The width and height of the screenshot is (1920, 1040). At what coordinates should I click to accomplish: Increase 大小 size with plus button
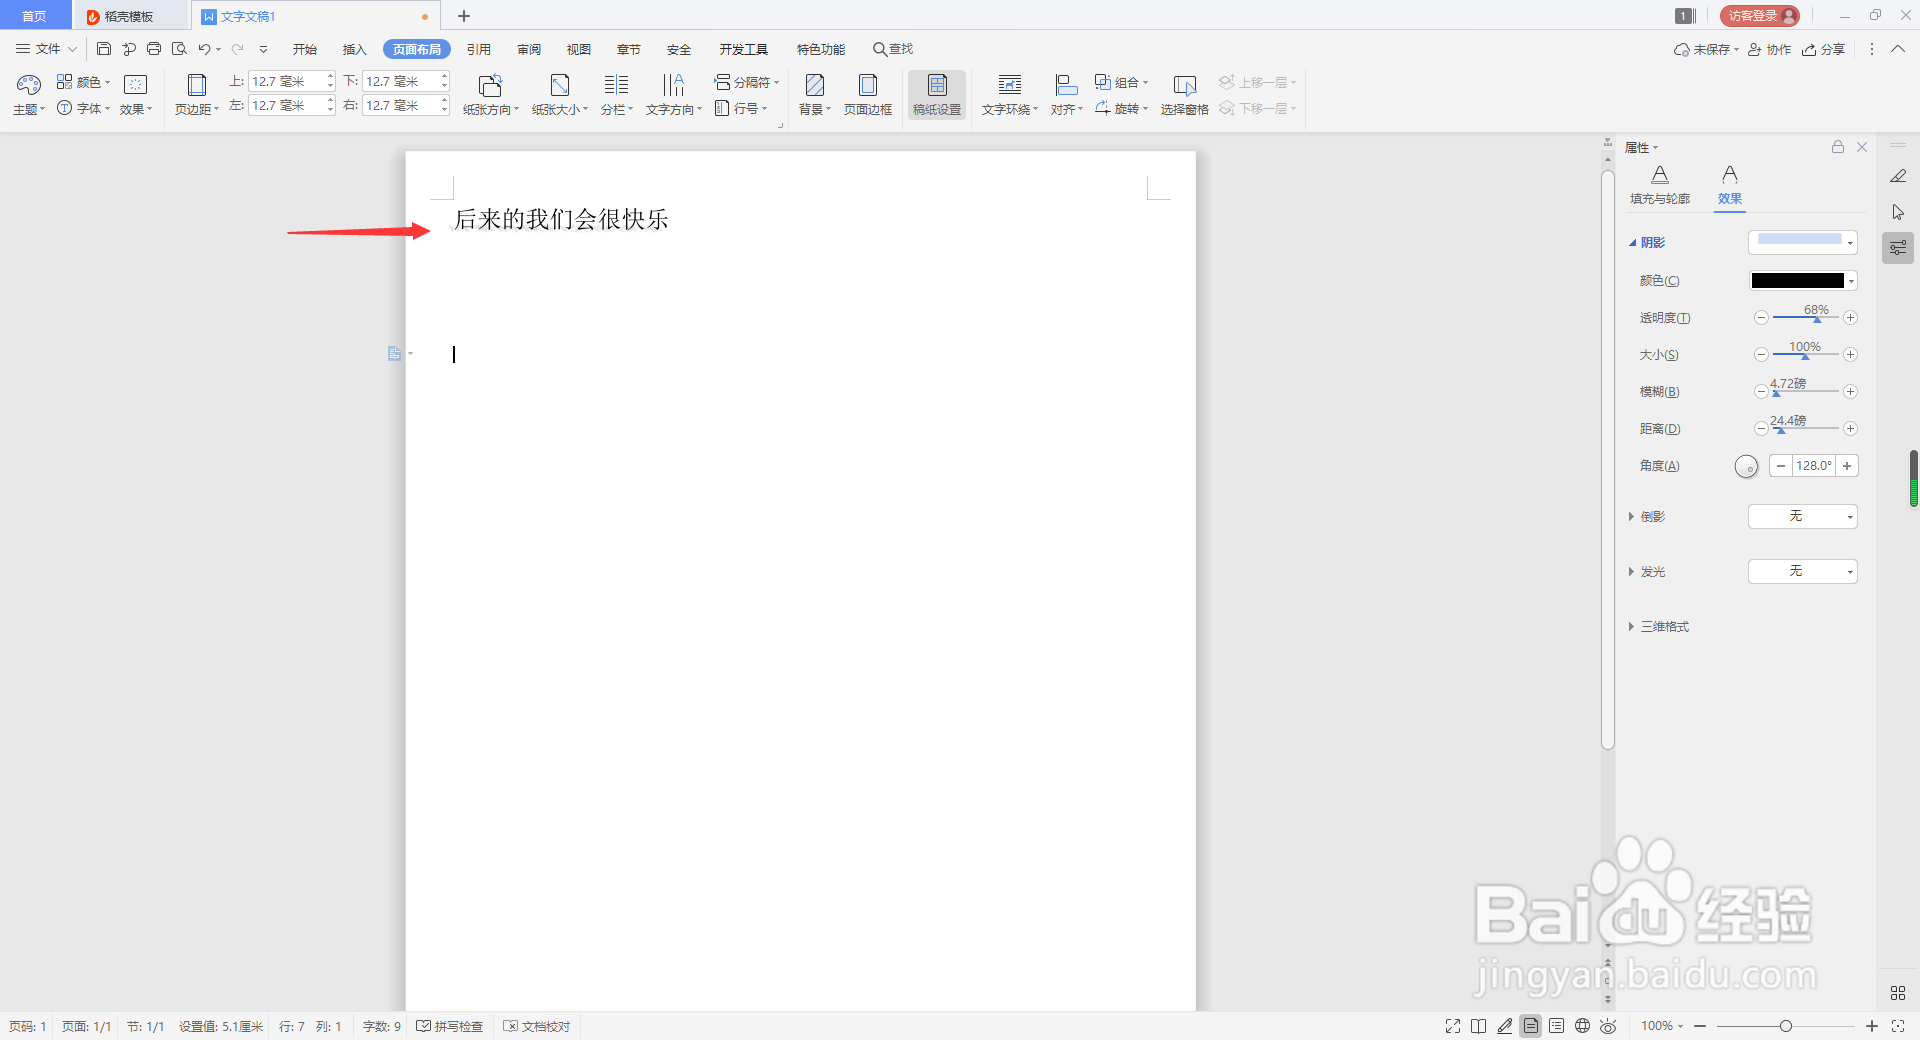click(x=1851, y=354)
